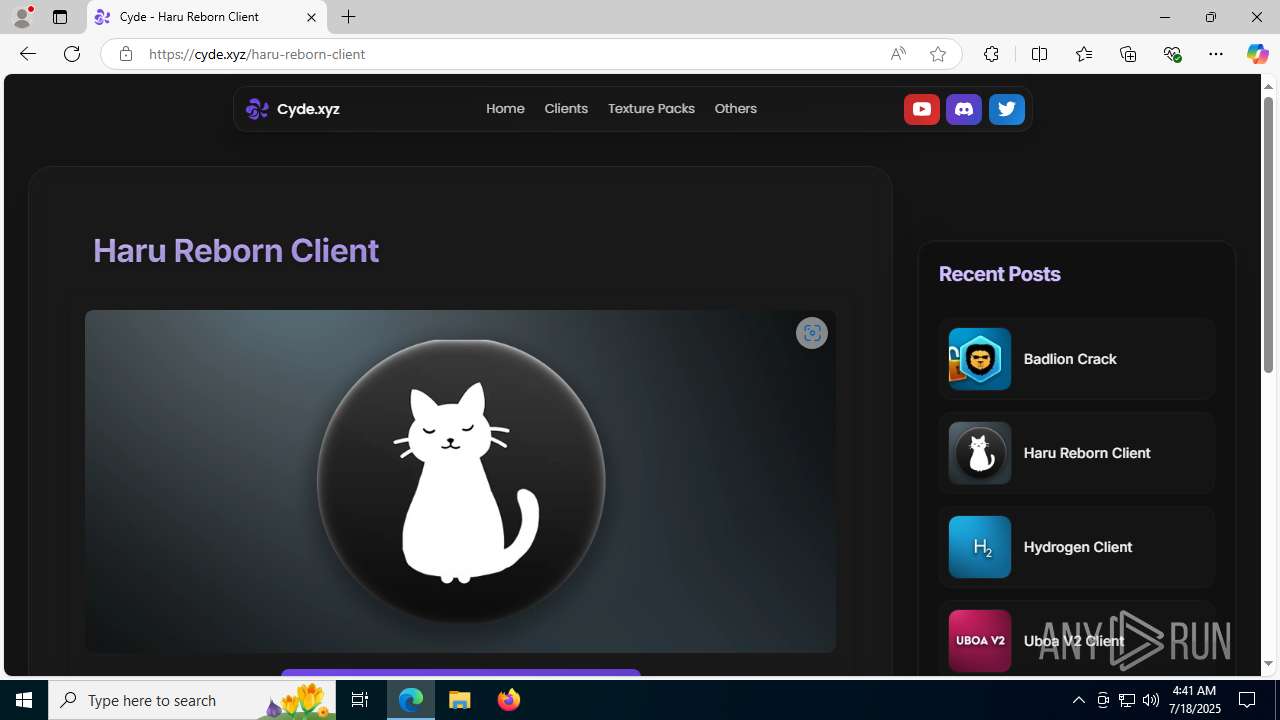1280x720 pixels.
Task: Open Others menu item
Action: (x=735, y=109)
